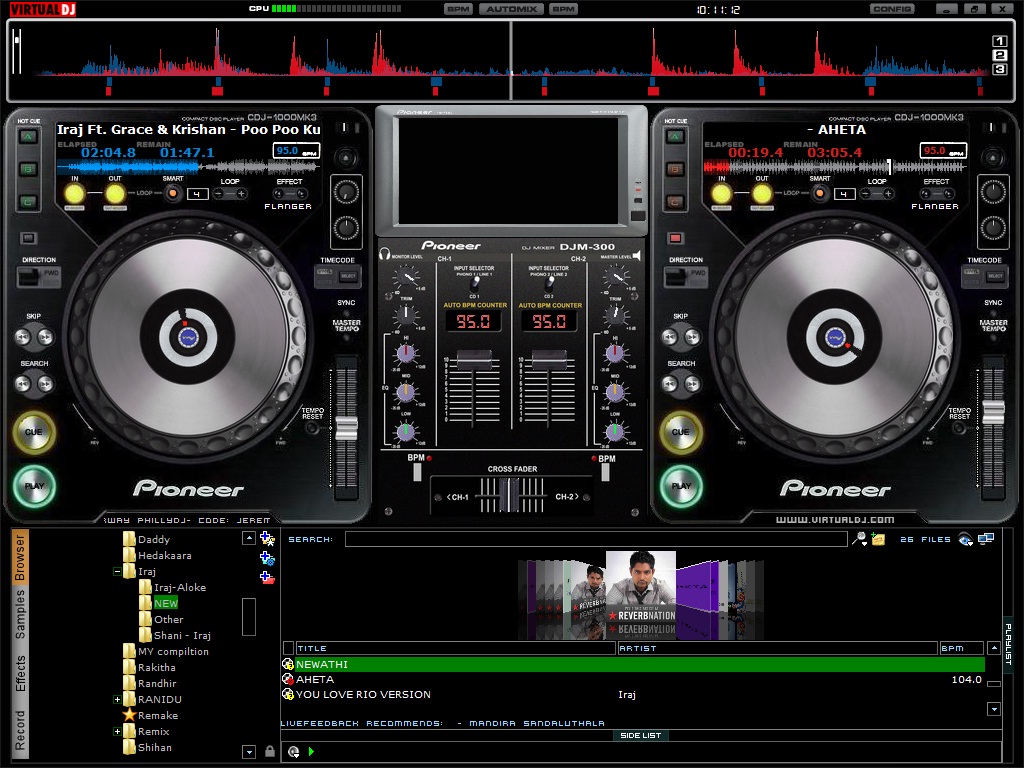Click hot cue C on right deck
Viewport: 1024px width, 768px height.
(x=675, y=202)
